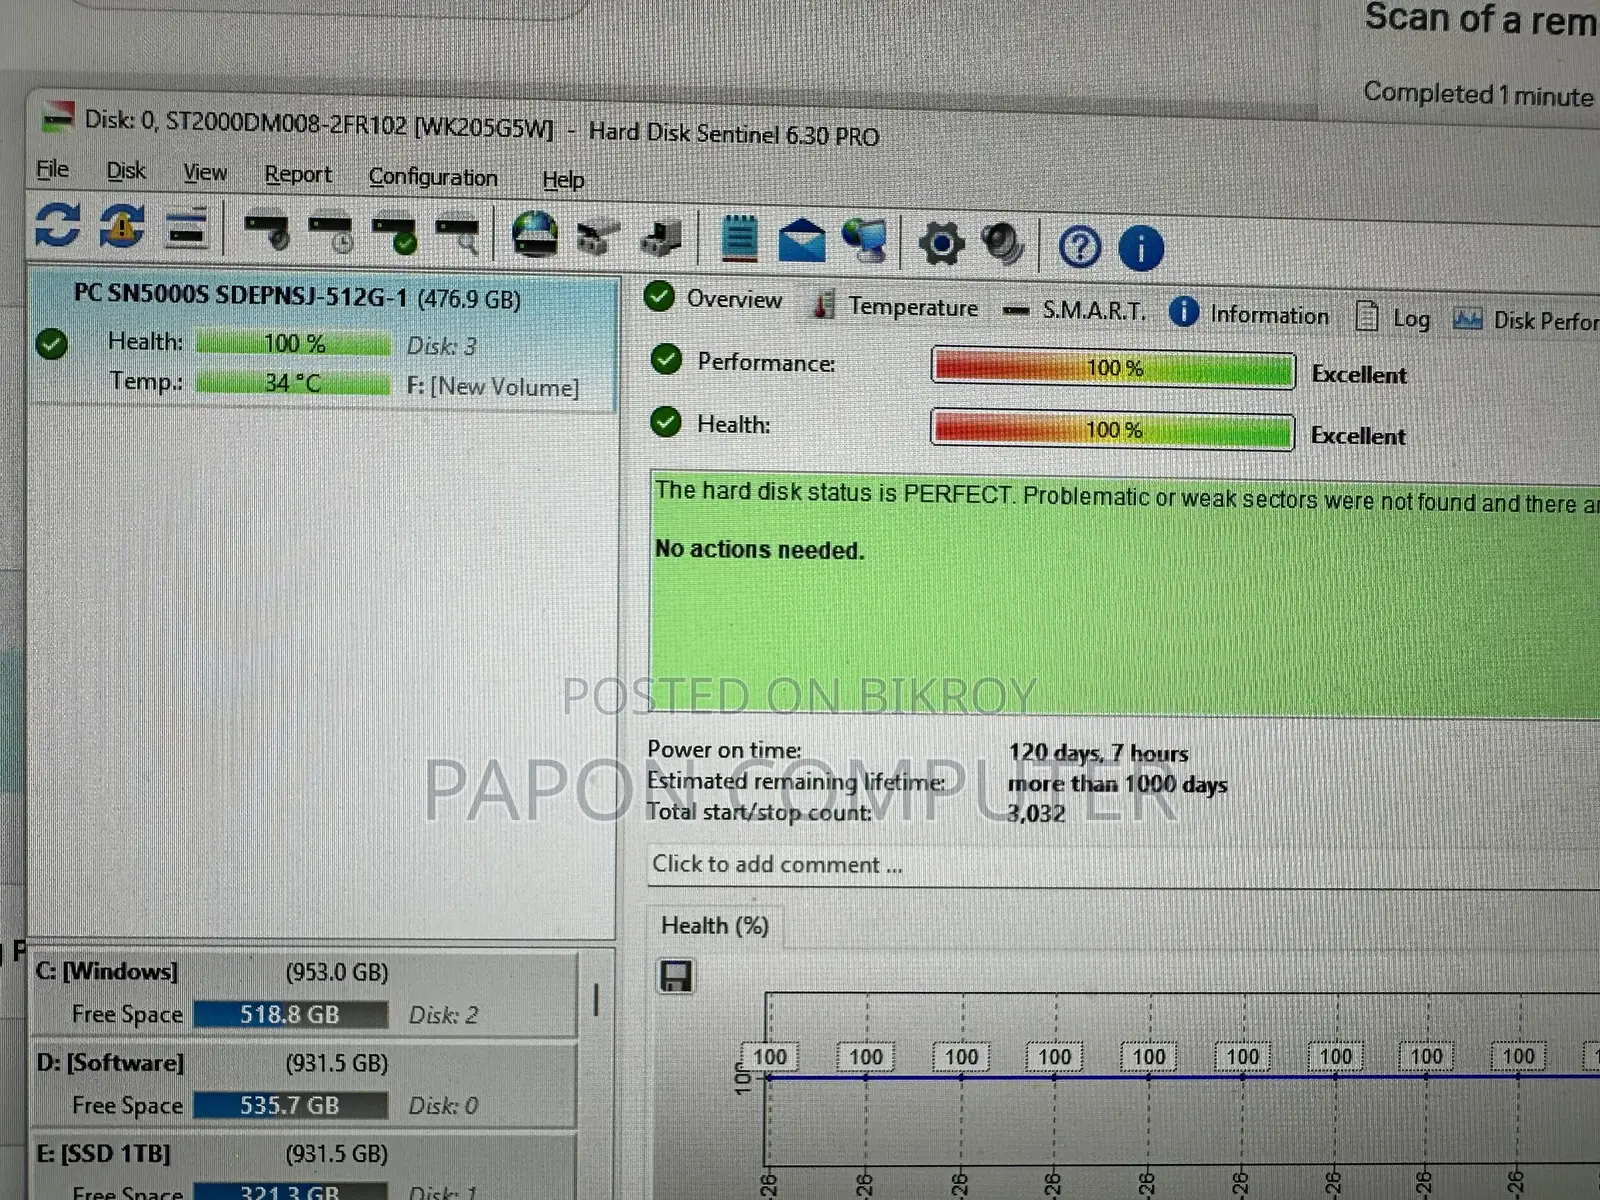
Task: Click the 535.7 GB free space bar
Action: pos(290,1106)
